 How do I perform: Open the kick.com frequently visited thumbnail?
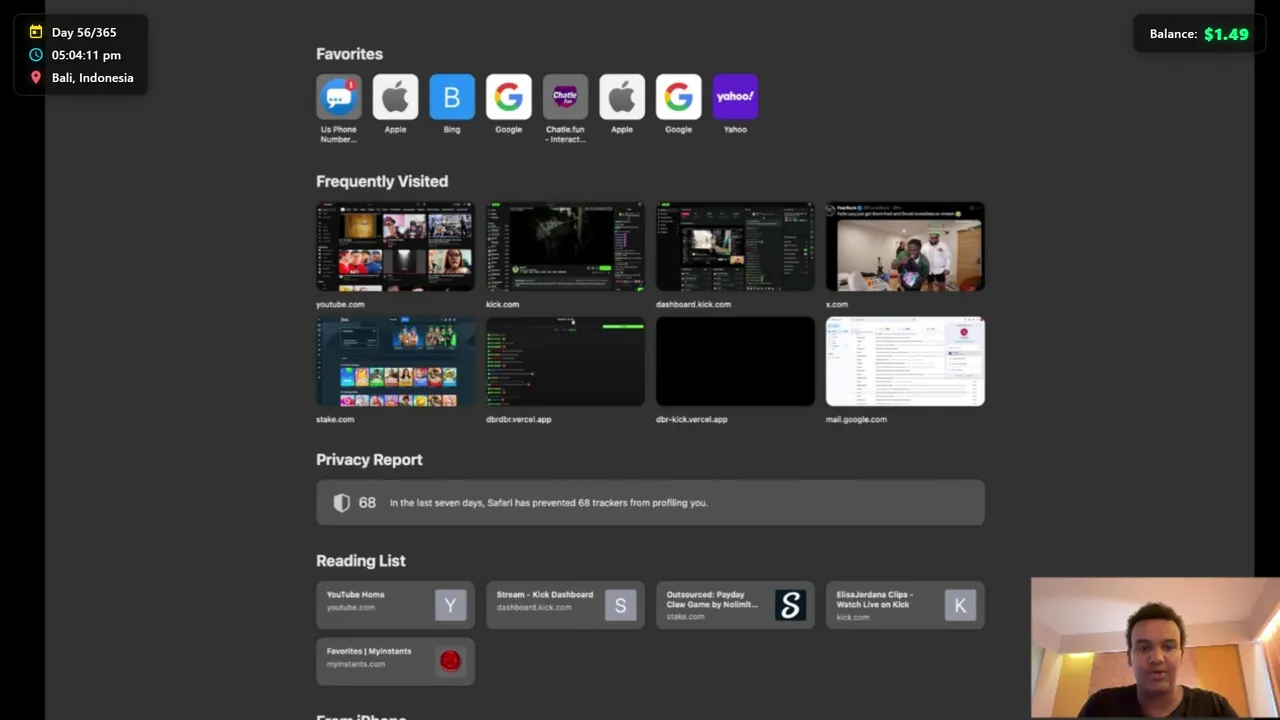click(x=565, y=247)
